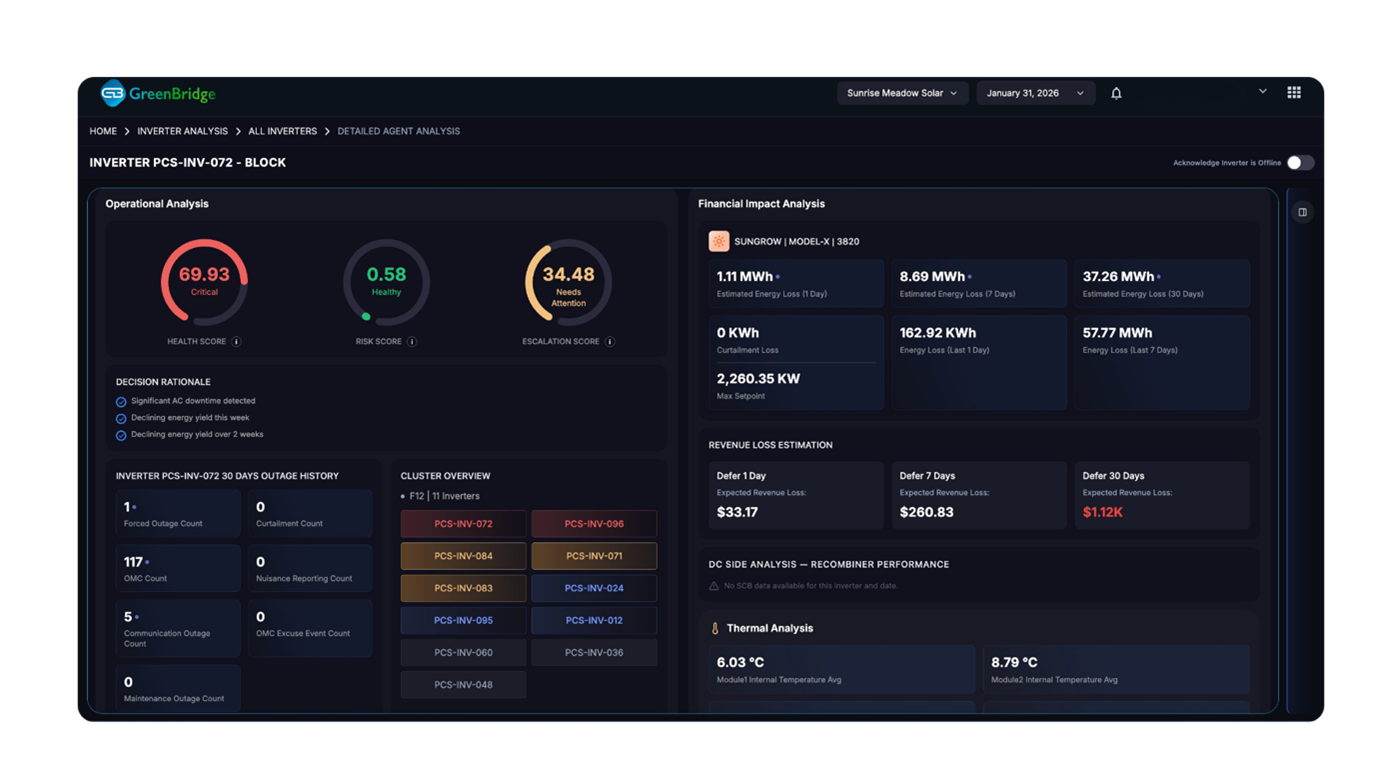This screenshot has width=1379, height=776.
Task: Click Detailed Agent Analysis breadcrumb
Action: (x=399, y=131)
